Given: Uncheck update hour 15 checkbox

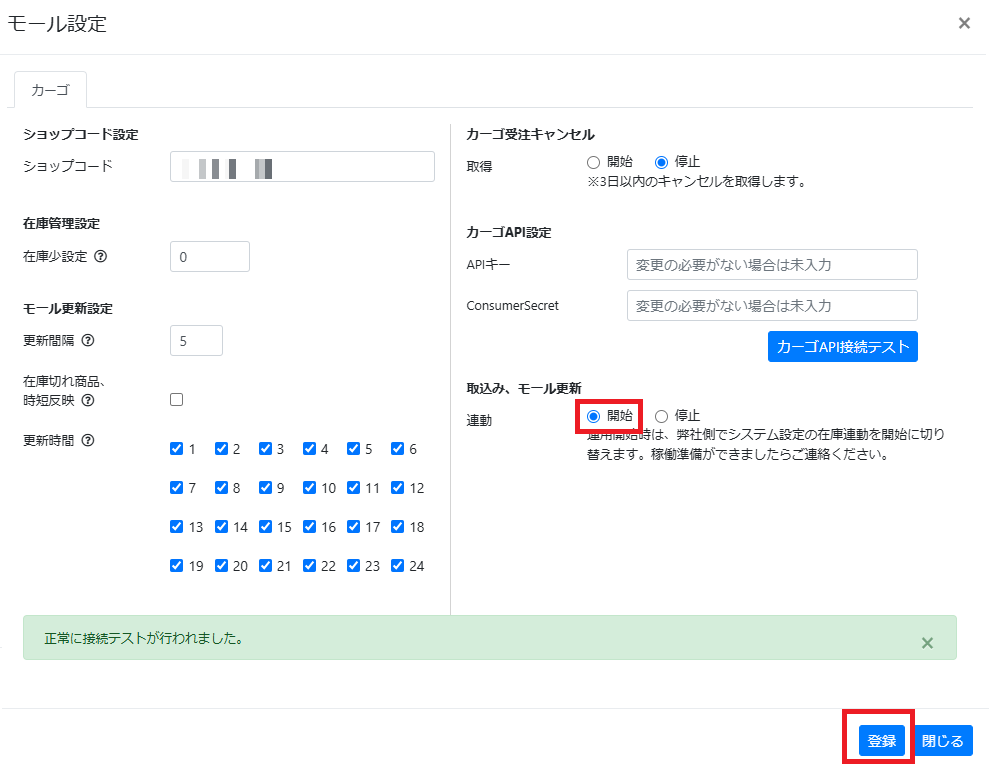Looking at the screenshot, I should pyautogui.click(x=265, y=527).
